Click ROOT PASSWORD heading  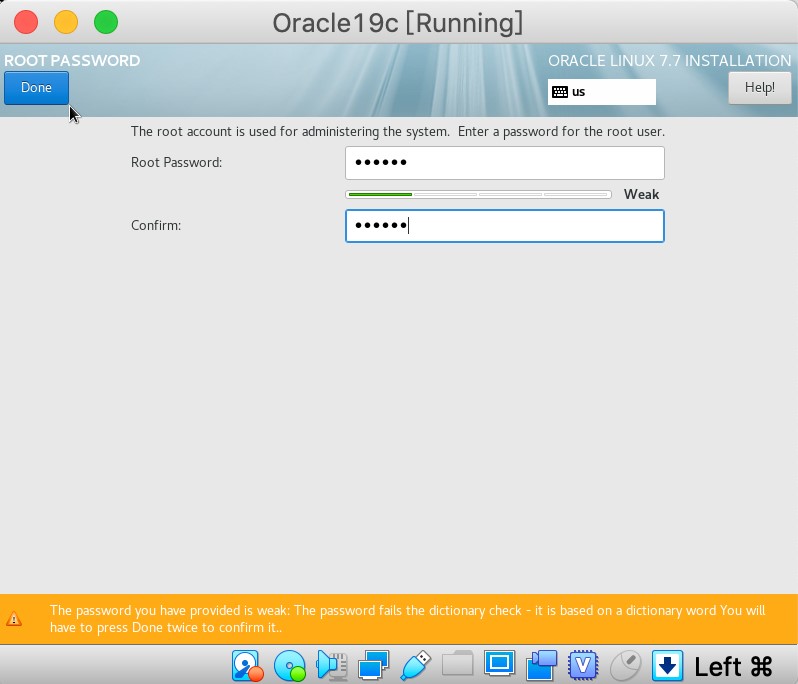click(x=72, y=61)
